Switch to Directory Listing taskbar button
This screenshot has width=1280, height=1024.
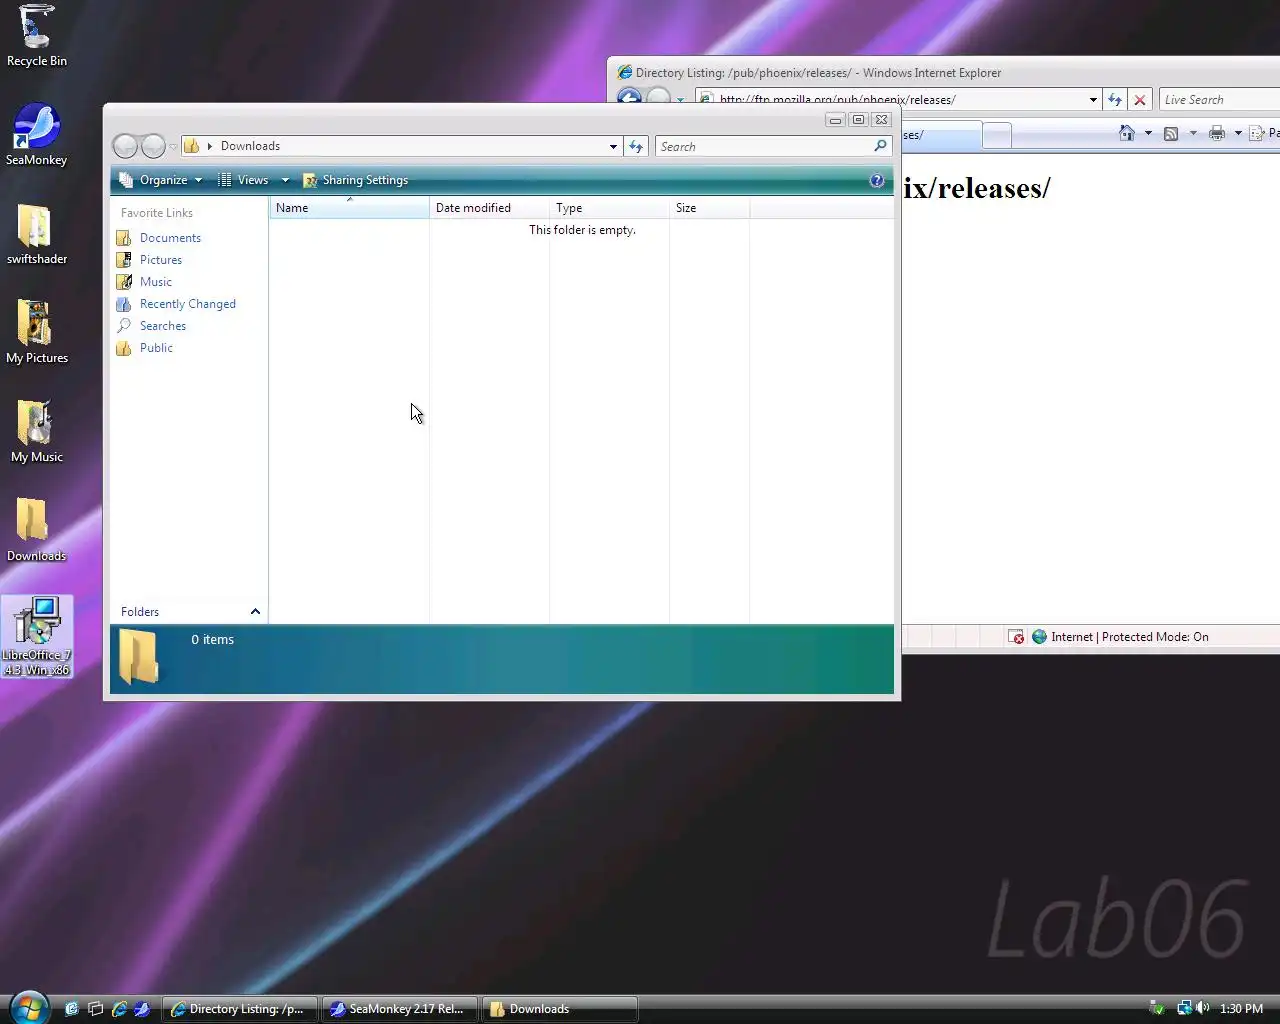240,1009
